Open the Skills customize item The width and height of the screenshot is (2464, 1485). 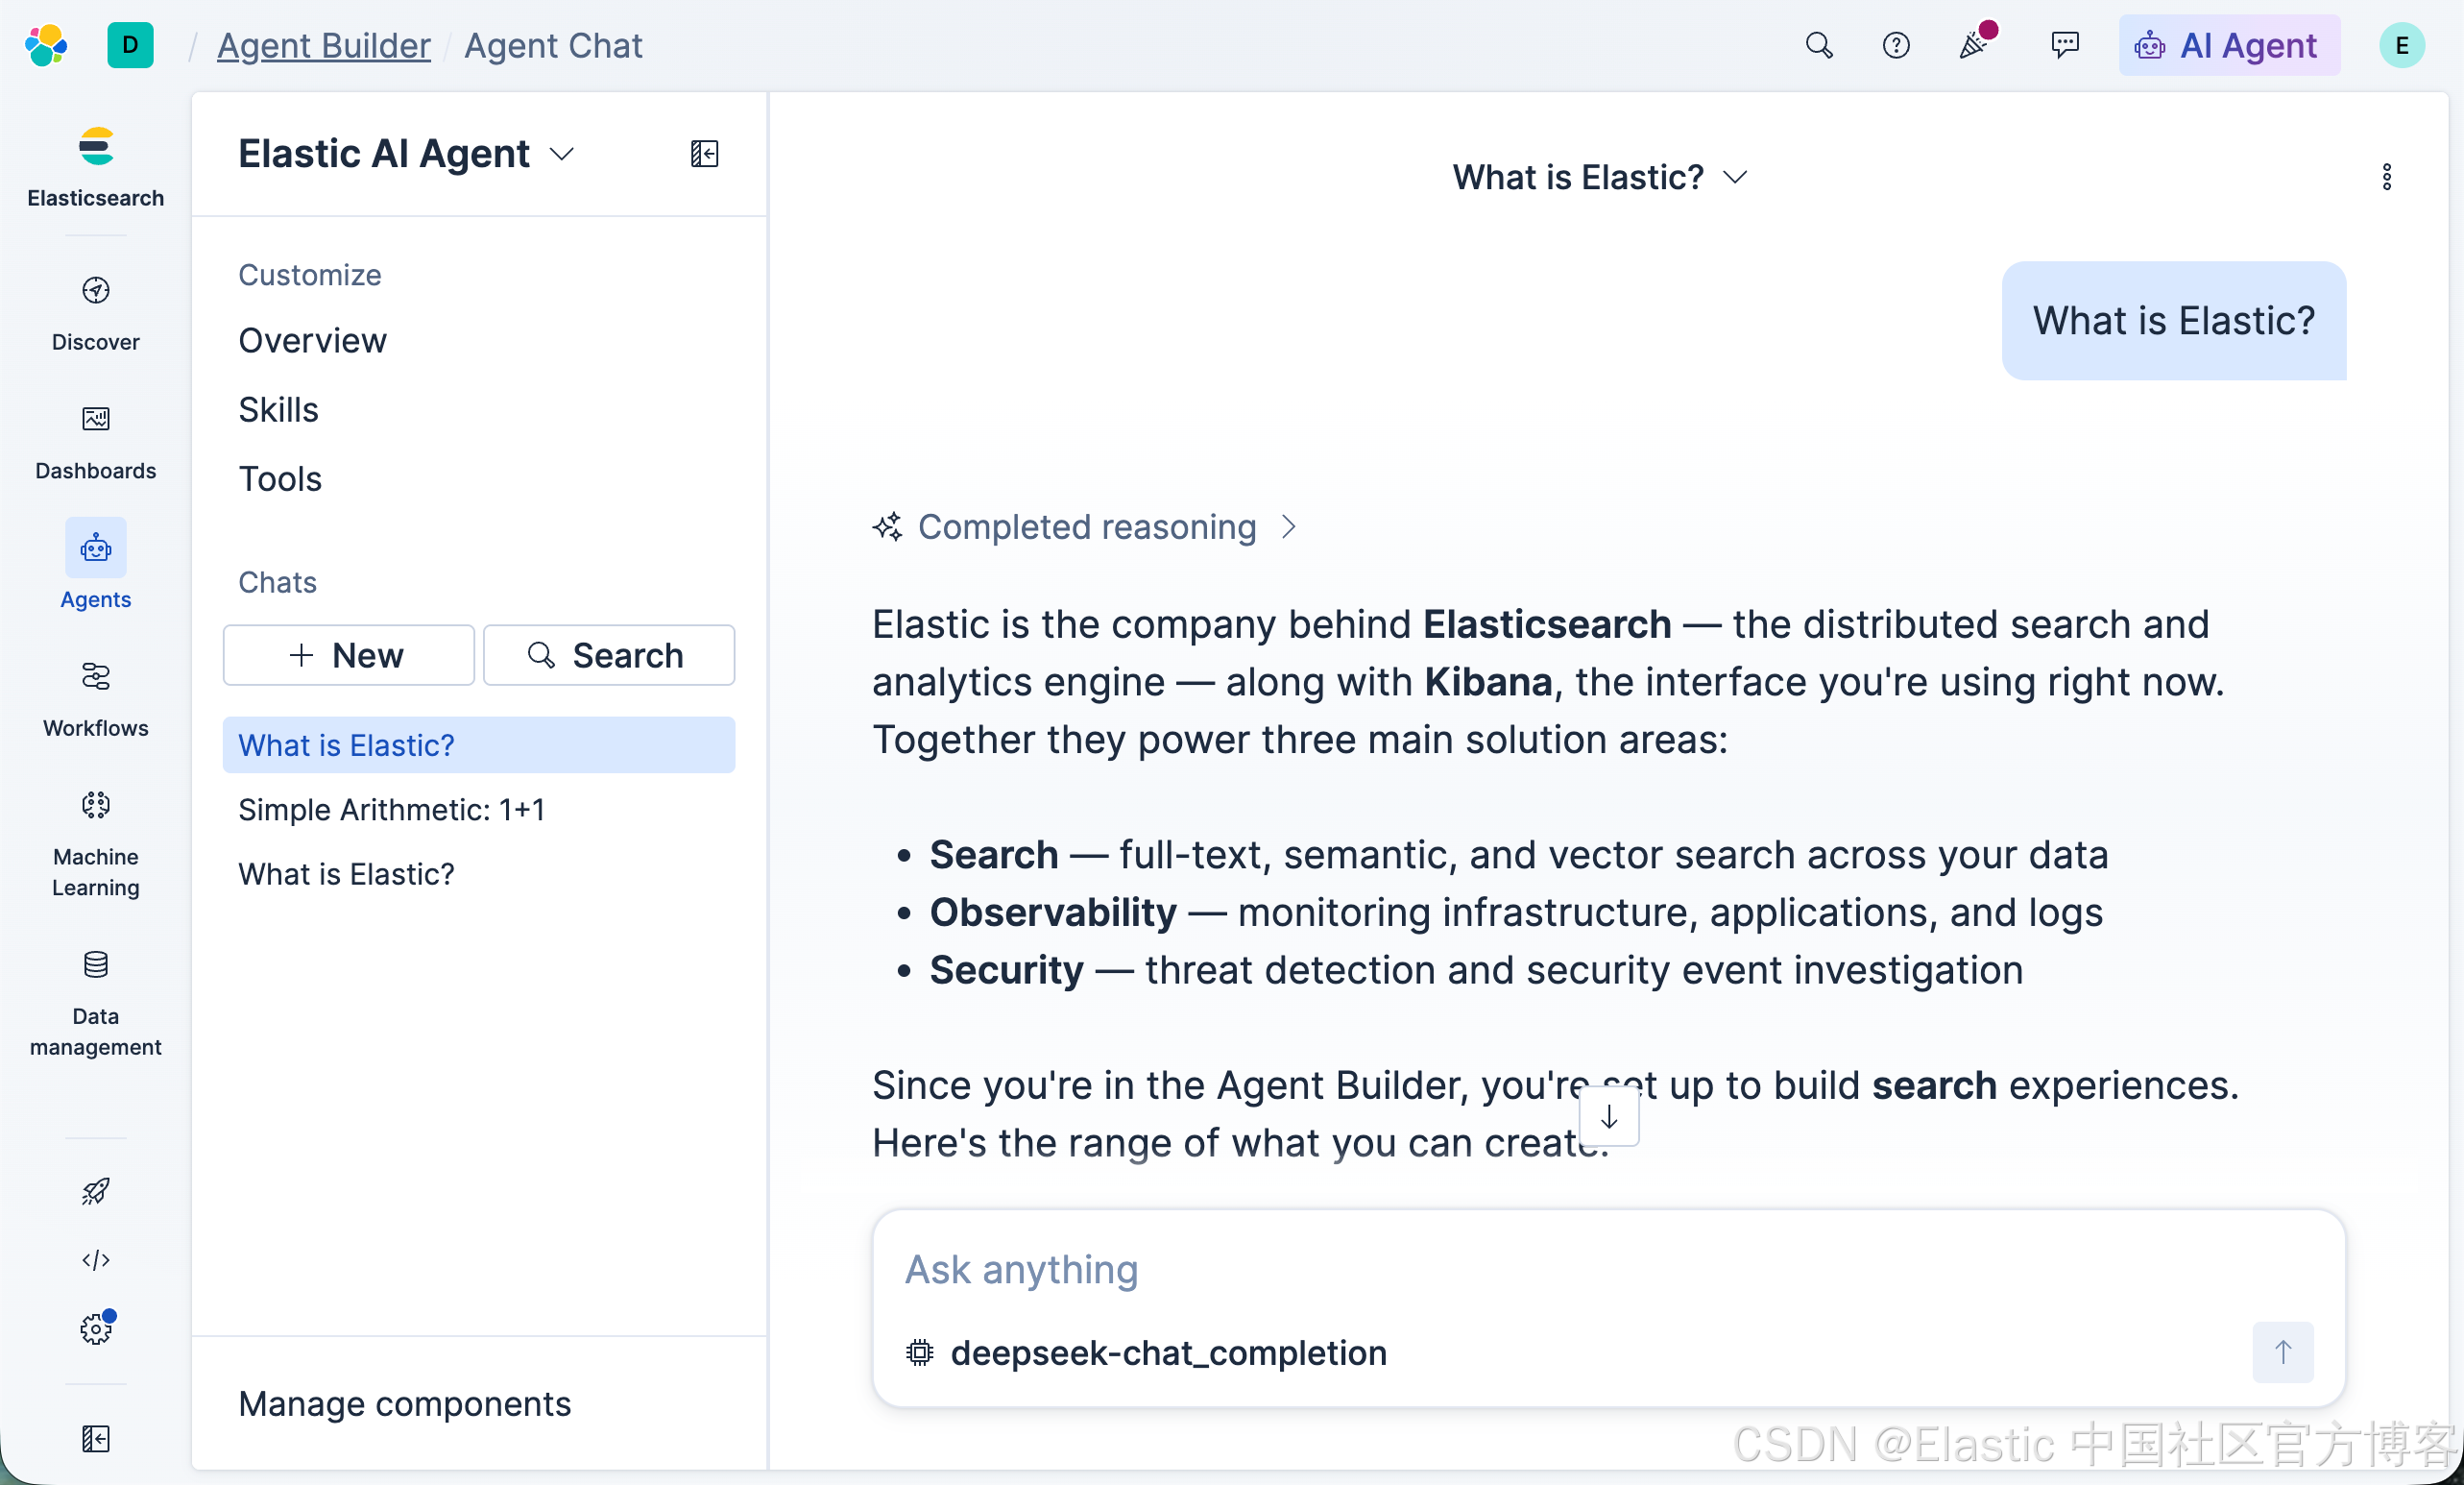[x=278, y=410]
